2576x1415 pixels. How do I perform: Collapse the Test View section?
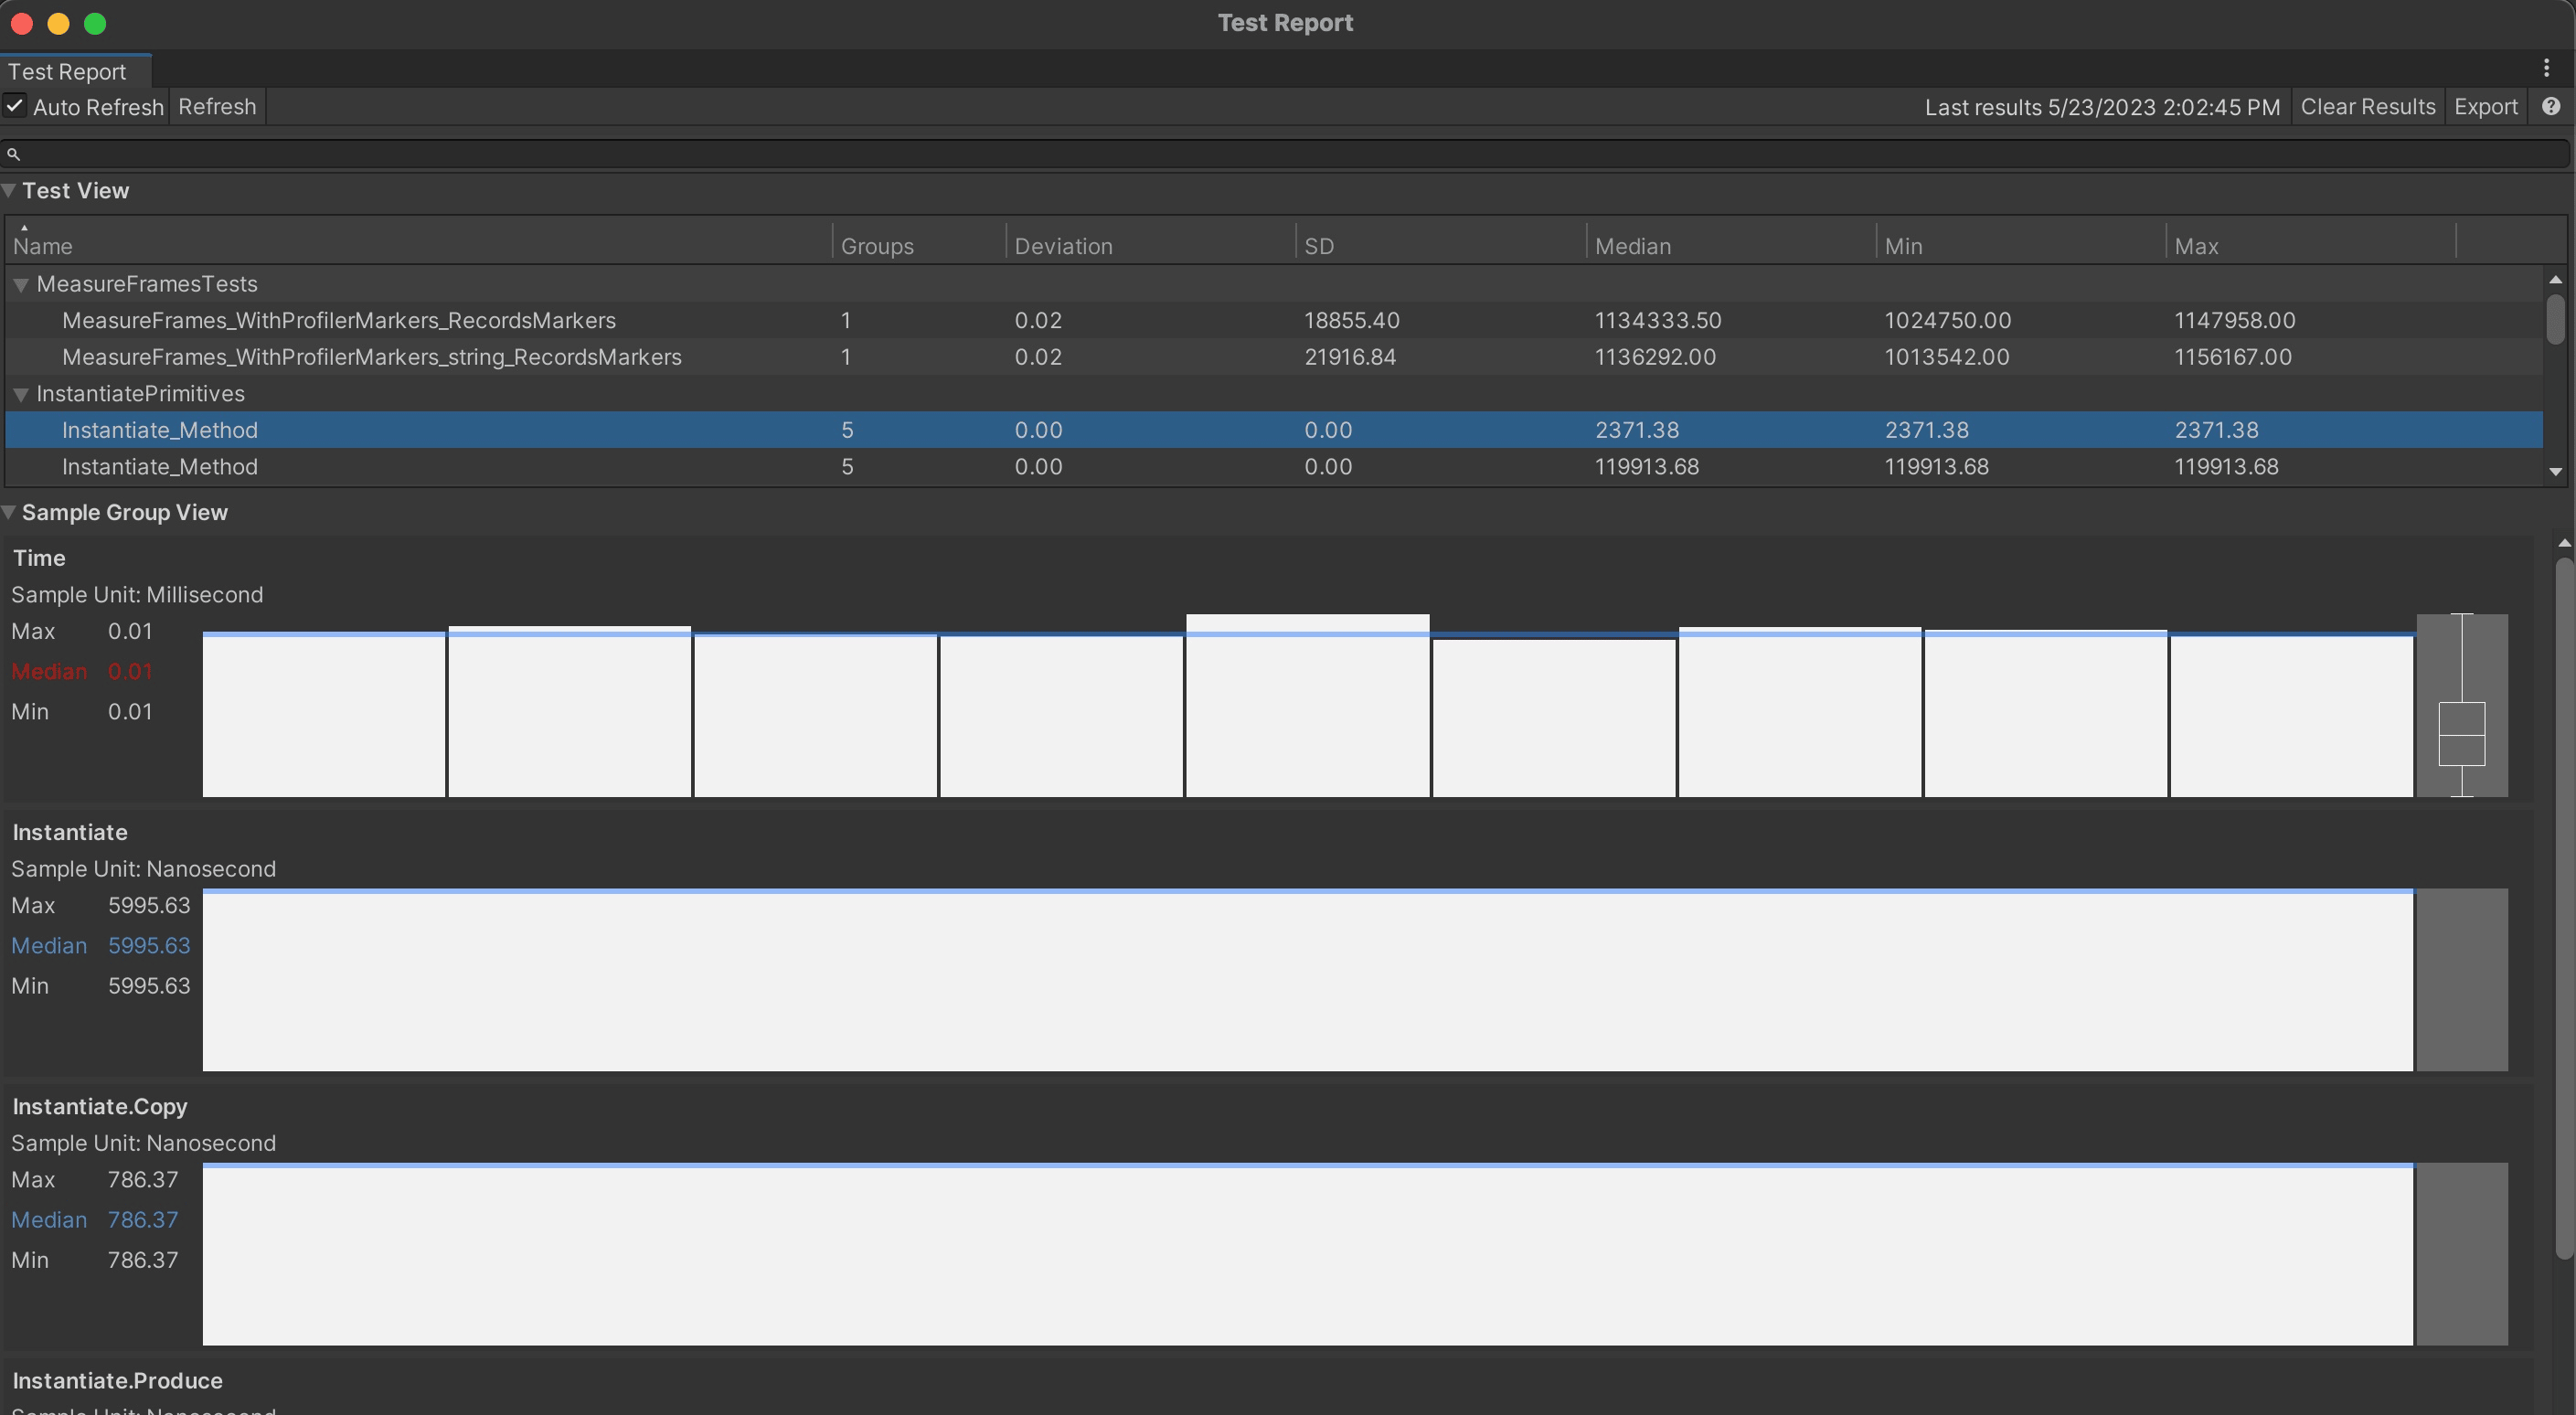[x=9, y=190]
